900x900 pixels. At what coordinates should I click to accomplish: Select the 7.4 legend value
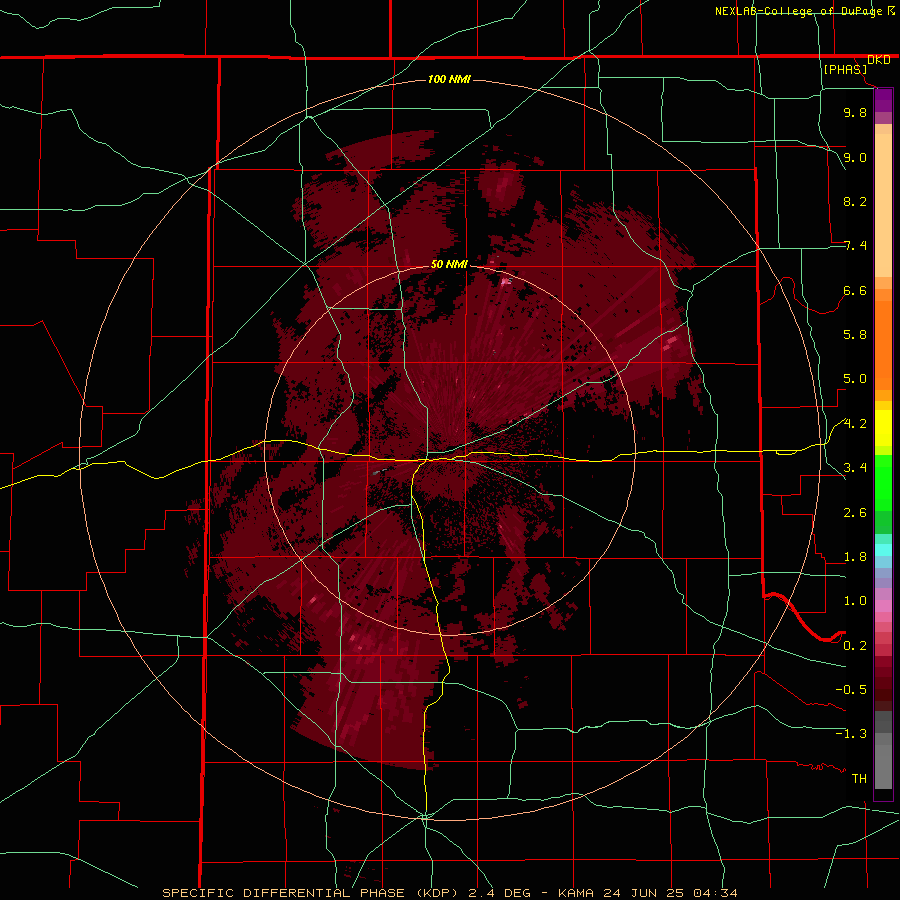tap(855, 246)
